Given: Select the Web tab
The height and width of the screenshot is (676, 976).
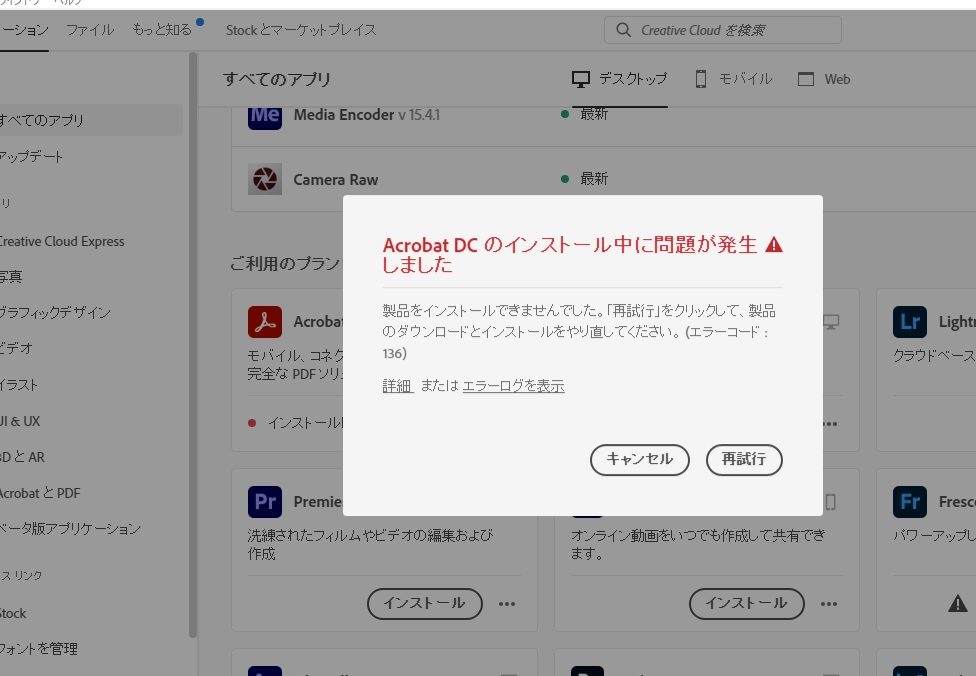Looking at the screenshot, I should [825, 79].
